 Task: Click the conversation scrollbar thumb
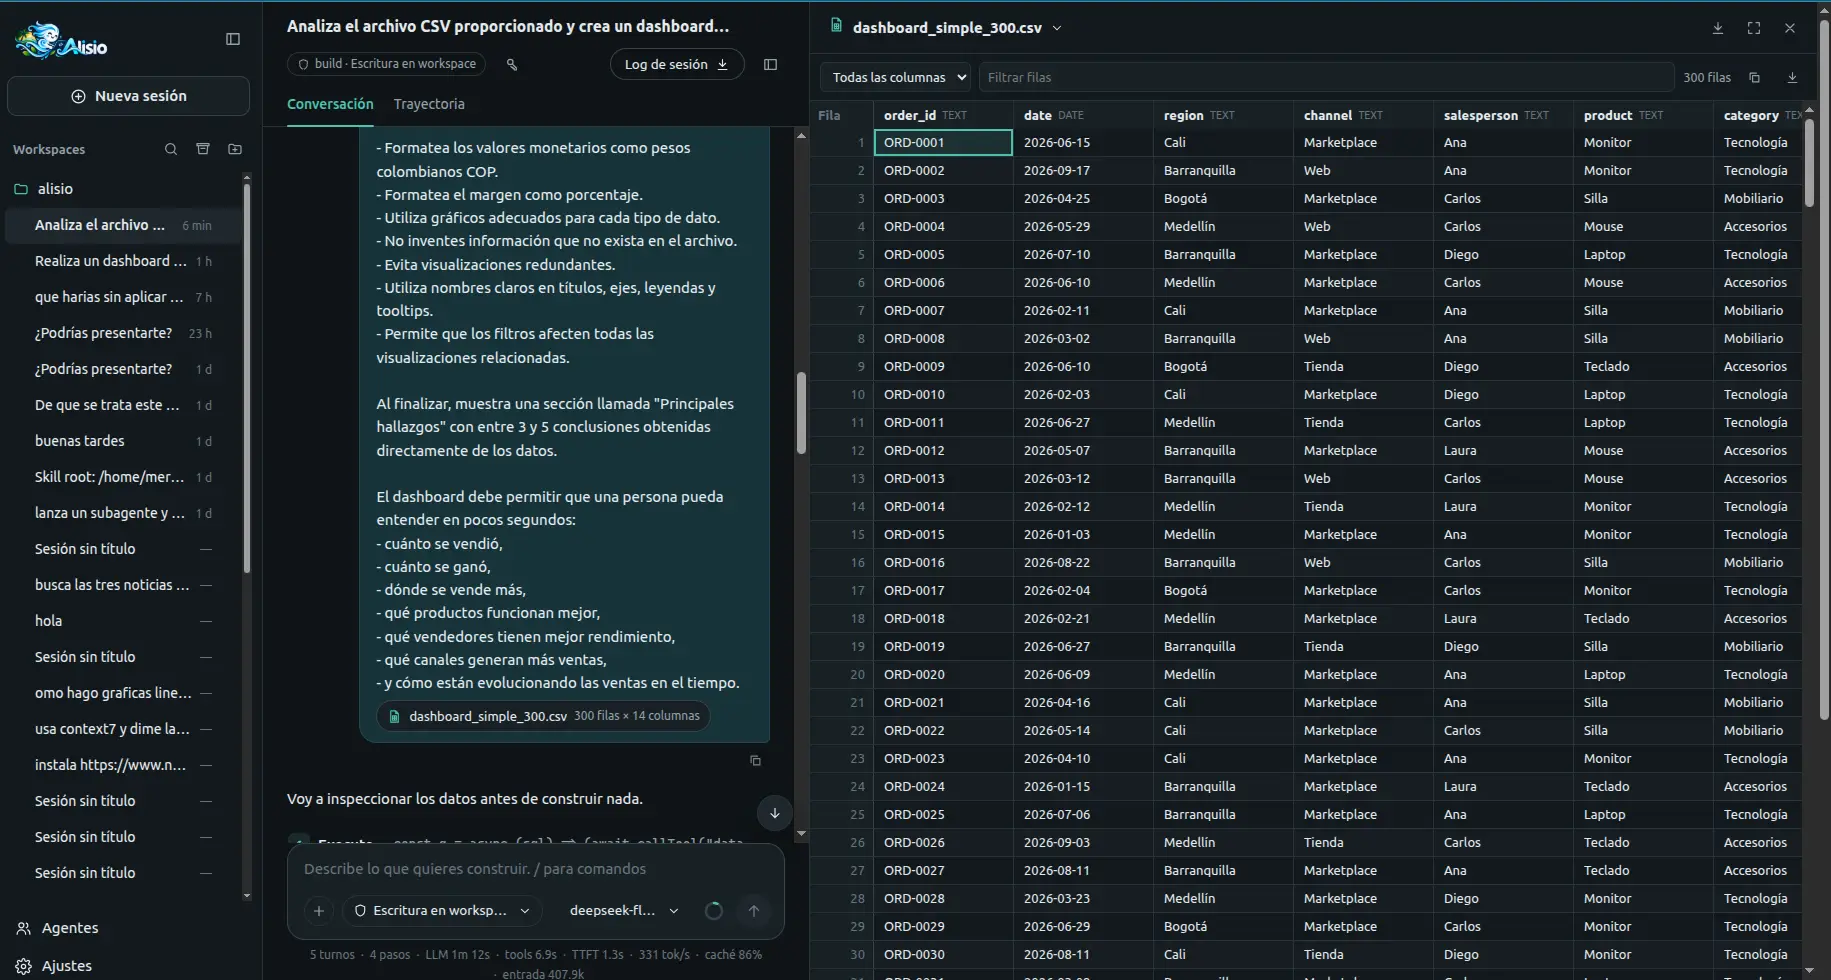point(801,413)
